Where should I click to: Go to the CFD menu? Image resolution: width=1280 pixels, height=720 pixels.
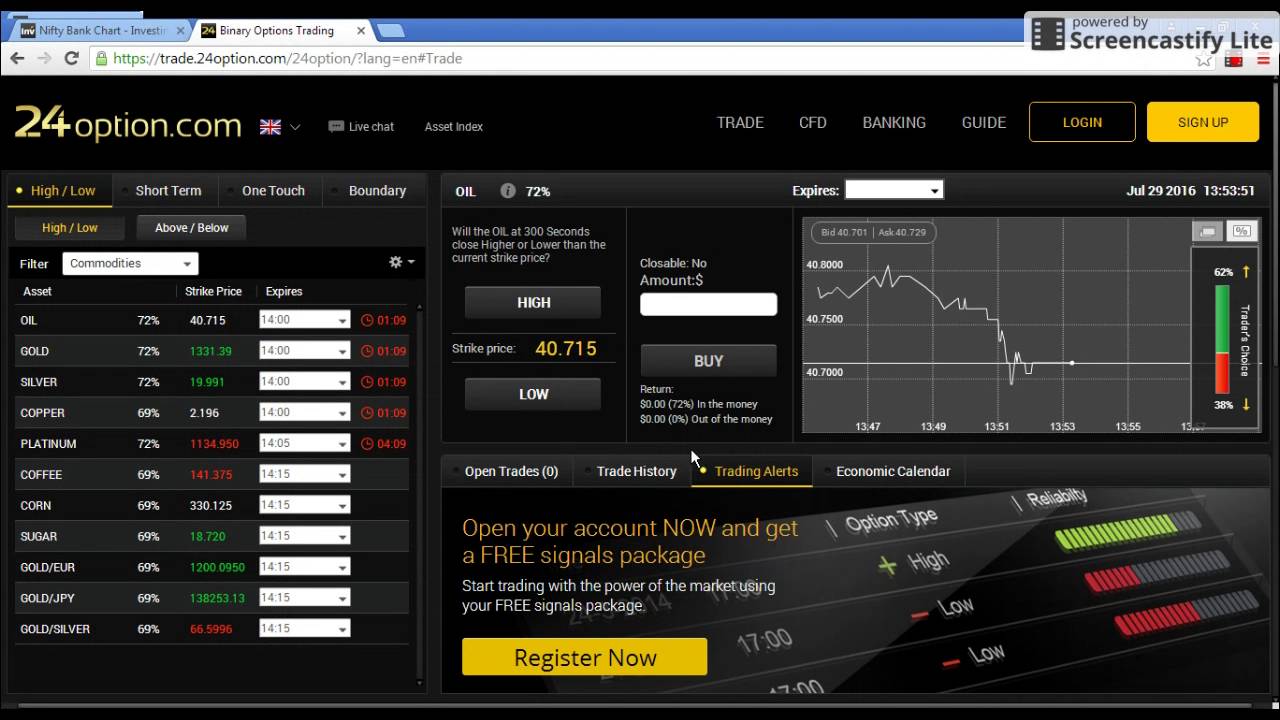[812, 122]
